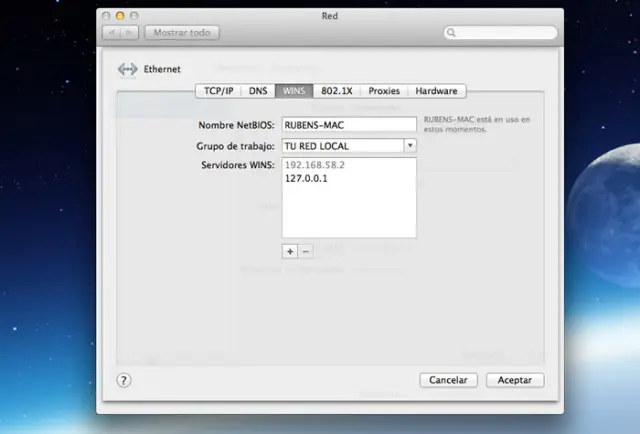Click the forward navigation arrow
640x434 pixels.
coord(130,33)
